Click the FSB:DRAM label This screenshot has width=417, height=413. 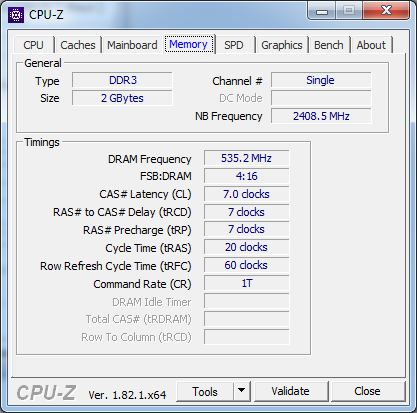coord(166,176)
